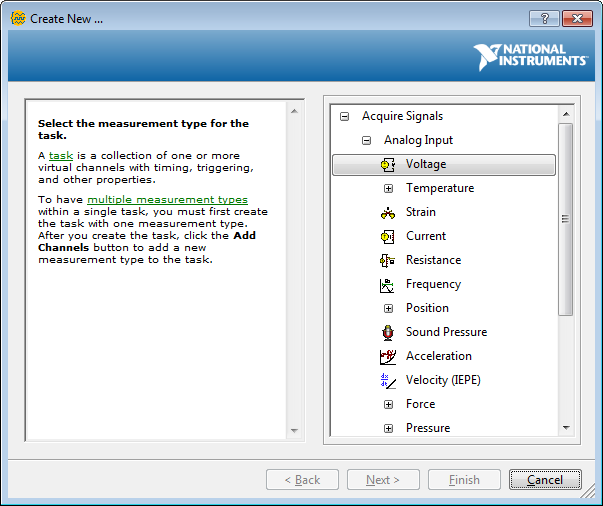
Task: Click the Help question mark button
Action: [543, 19]
